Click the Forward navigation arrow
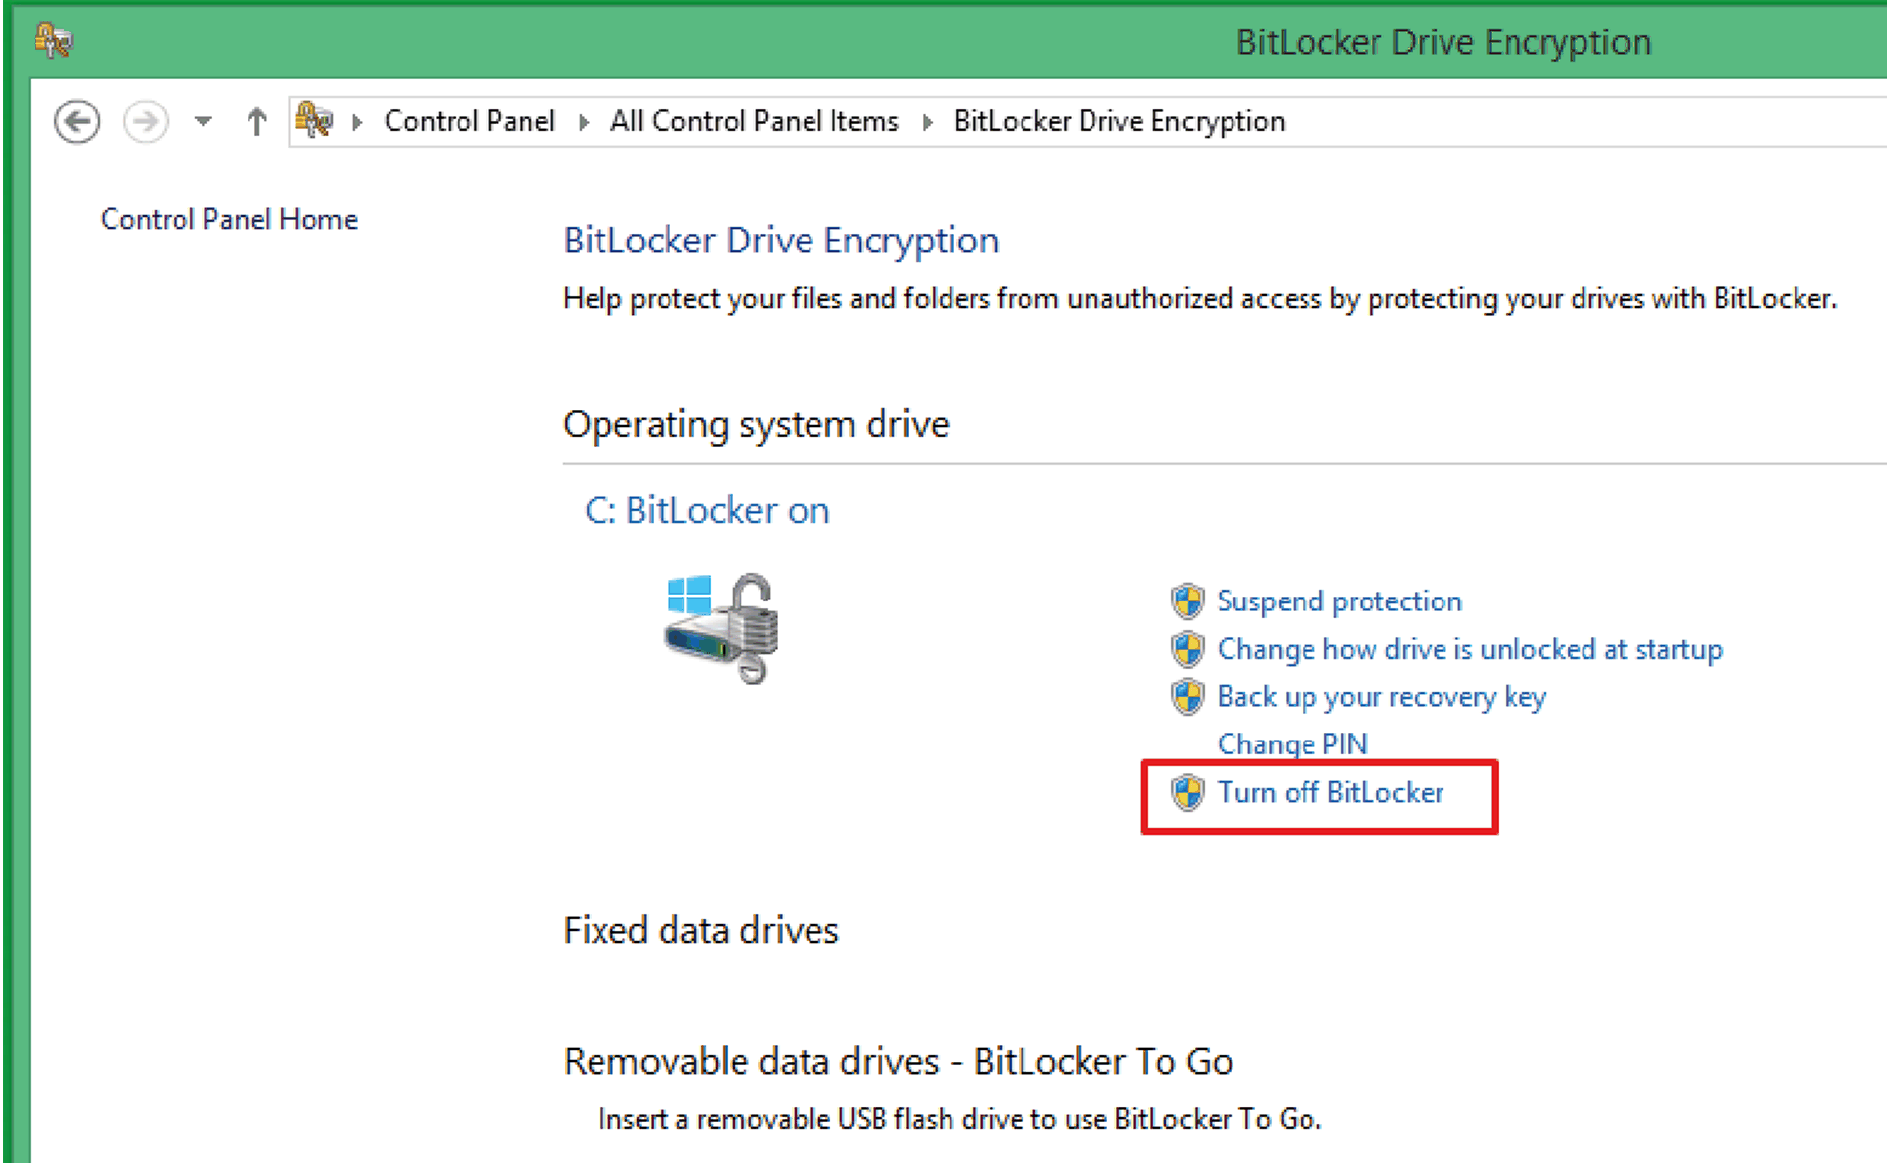The width and height of the screenshot is (1889, 1163). (x=146, y=122)
